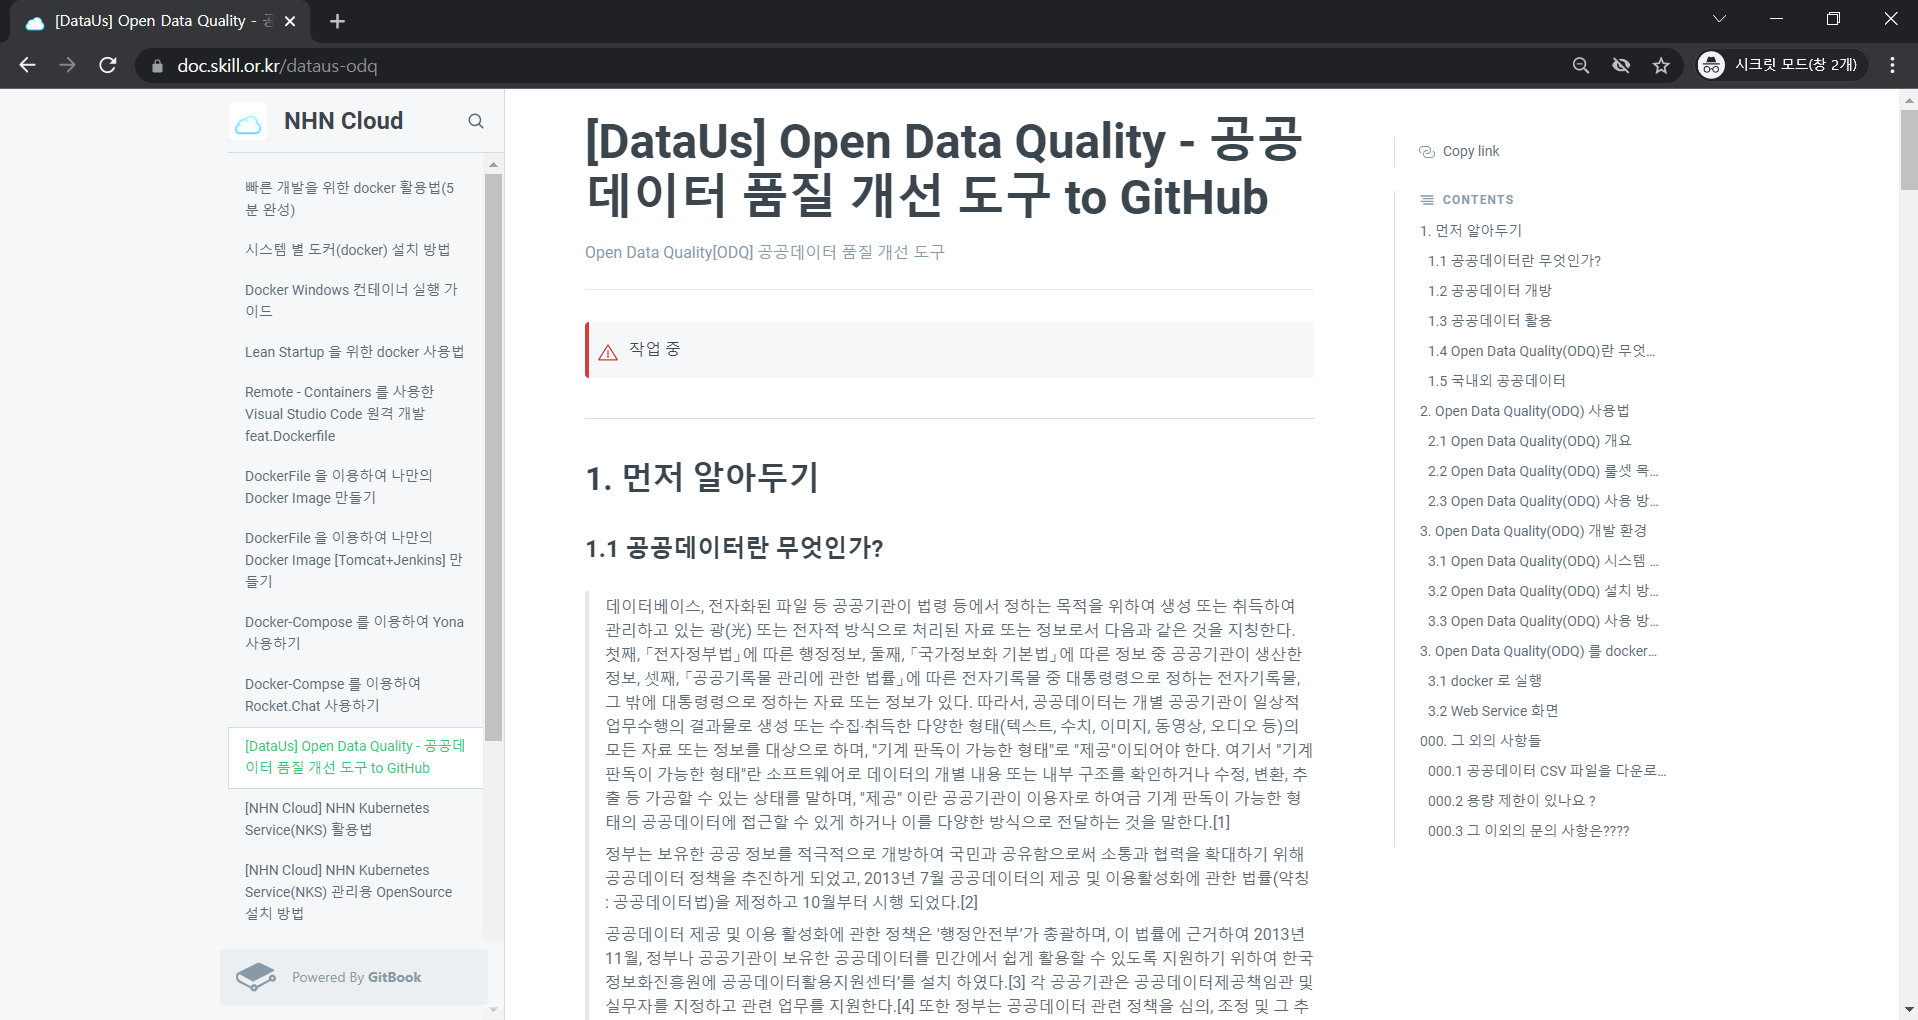This screenshot has height=1020, width=1918.
Task: Open 'Lean Startup 을 위한 docker 사용법' page
Action: (354, 352)
